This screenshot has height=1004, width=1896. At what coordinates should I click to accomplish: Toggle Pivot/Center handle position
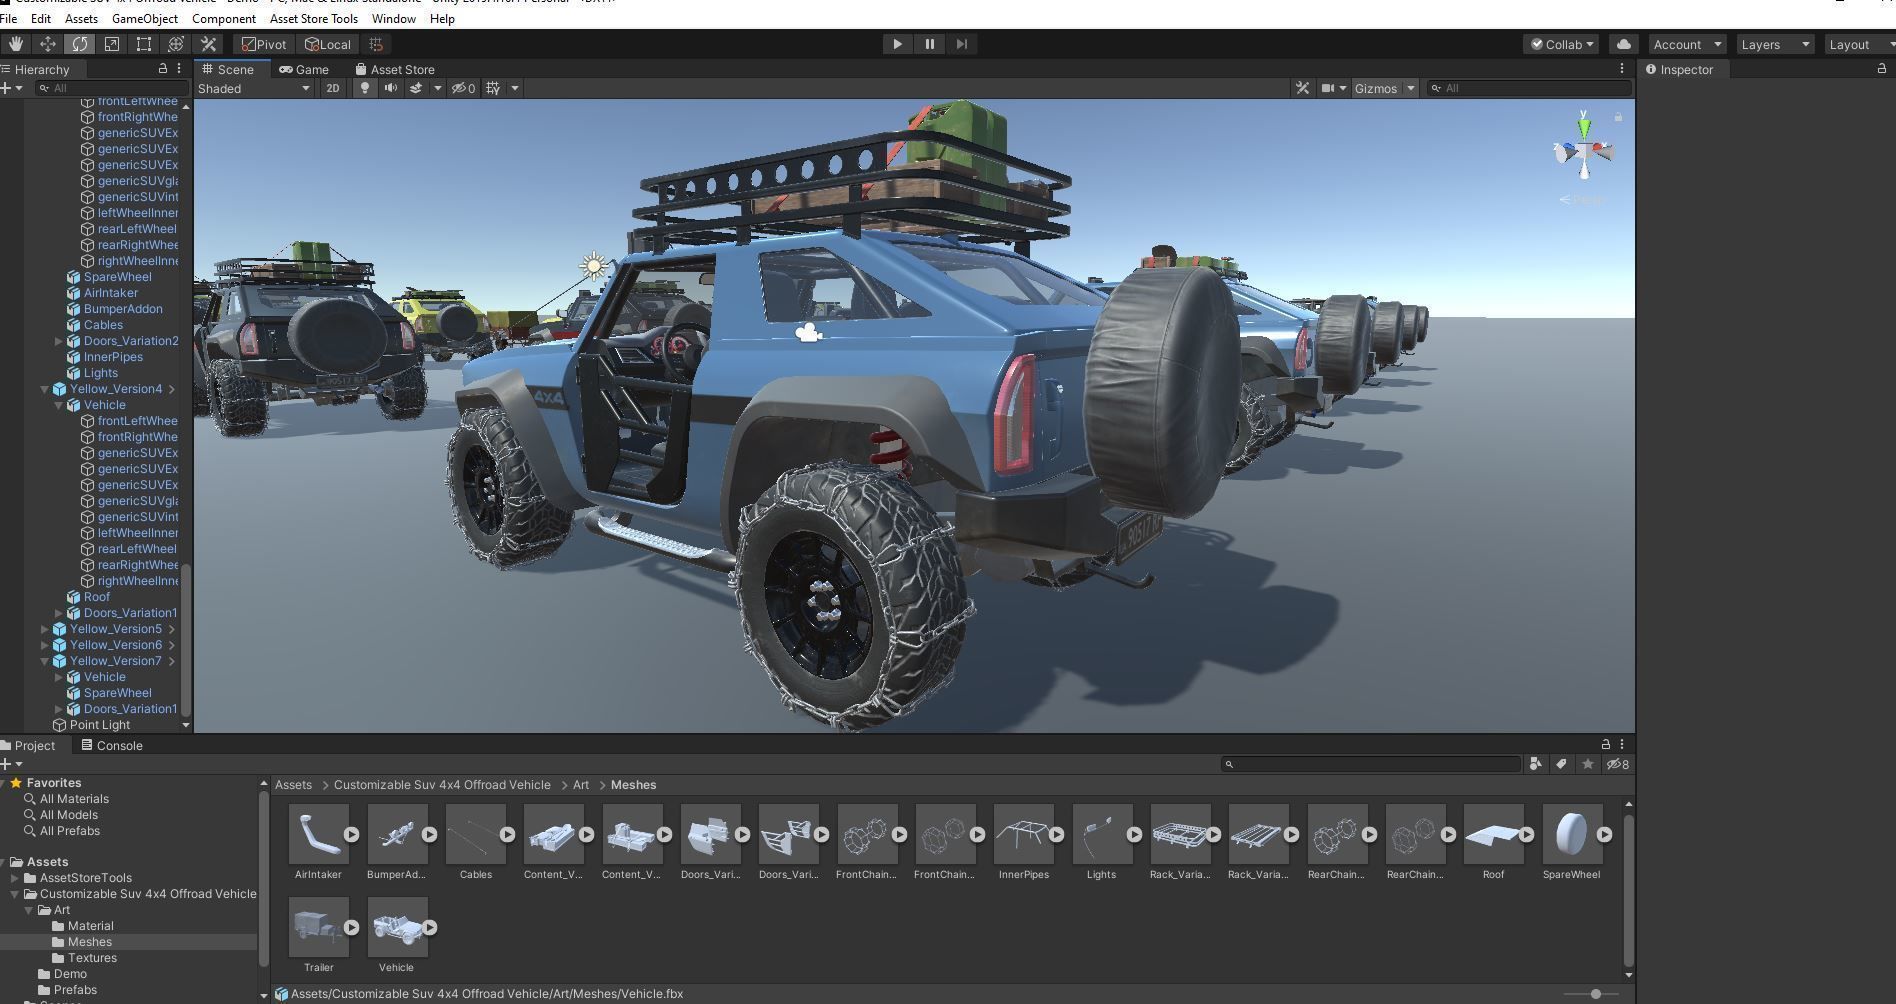tap(264, 44)
